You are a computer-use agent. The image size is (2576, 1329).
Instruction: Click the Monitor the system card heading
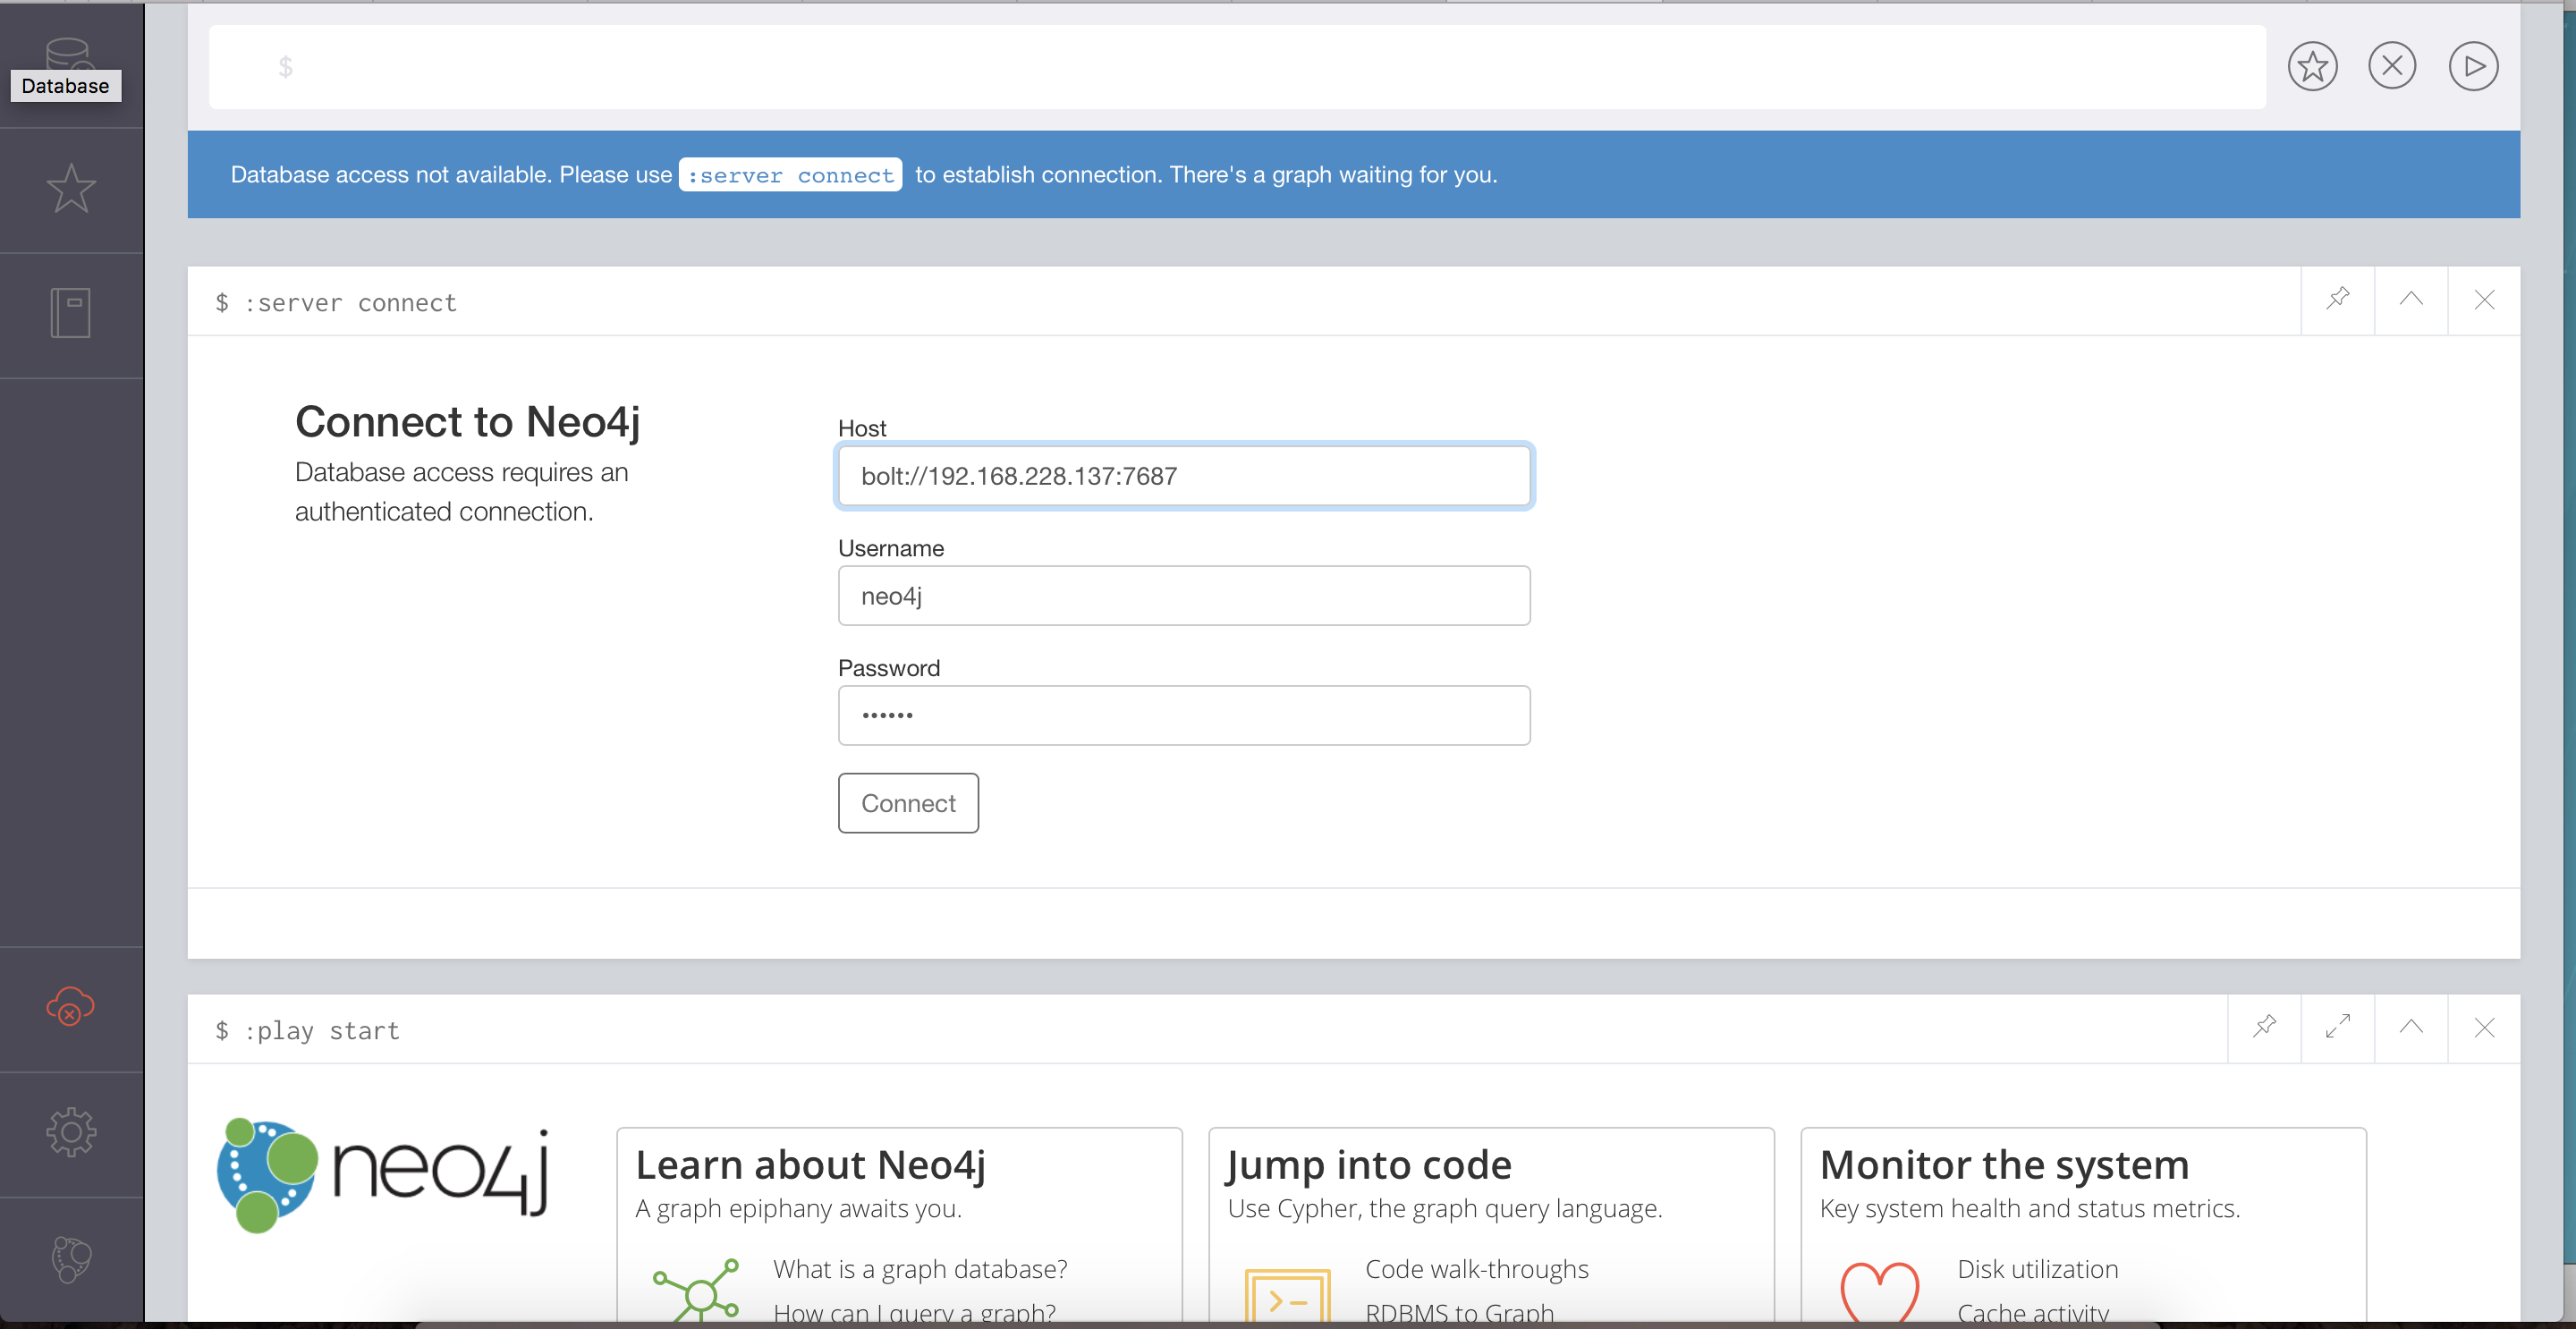click(x=2004, y=1165)
